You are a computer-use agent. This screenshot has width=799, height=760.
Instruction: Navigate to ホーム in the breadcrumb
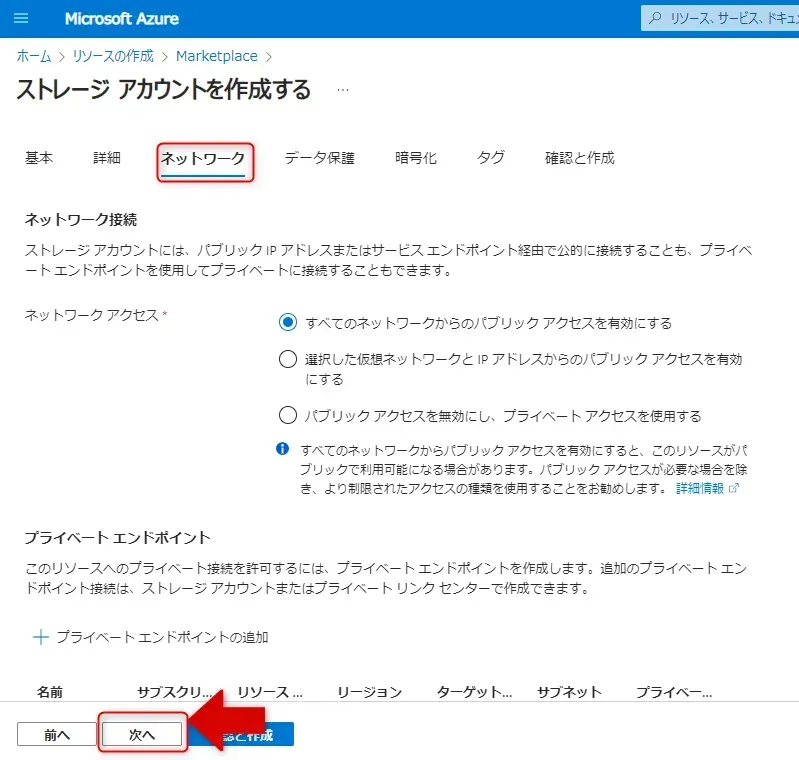pos(34,56)
